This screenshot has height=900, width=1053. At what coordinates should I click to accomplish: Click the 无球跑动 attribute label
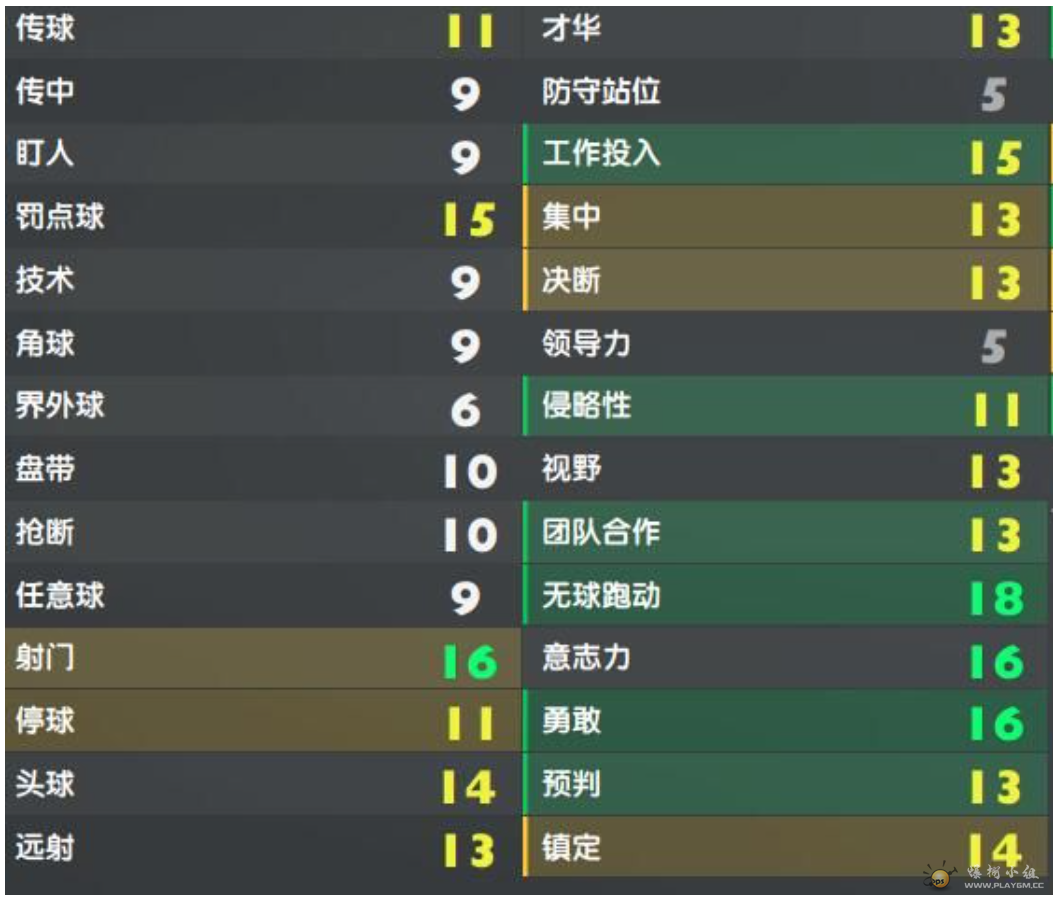coord(601,597)
